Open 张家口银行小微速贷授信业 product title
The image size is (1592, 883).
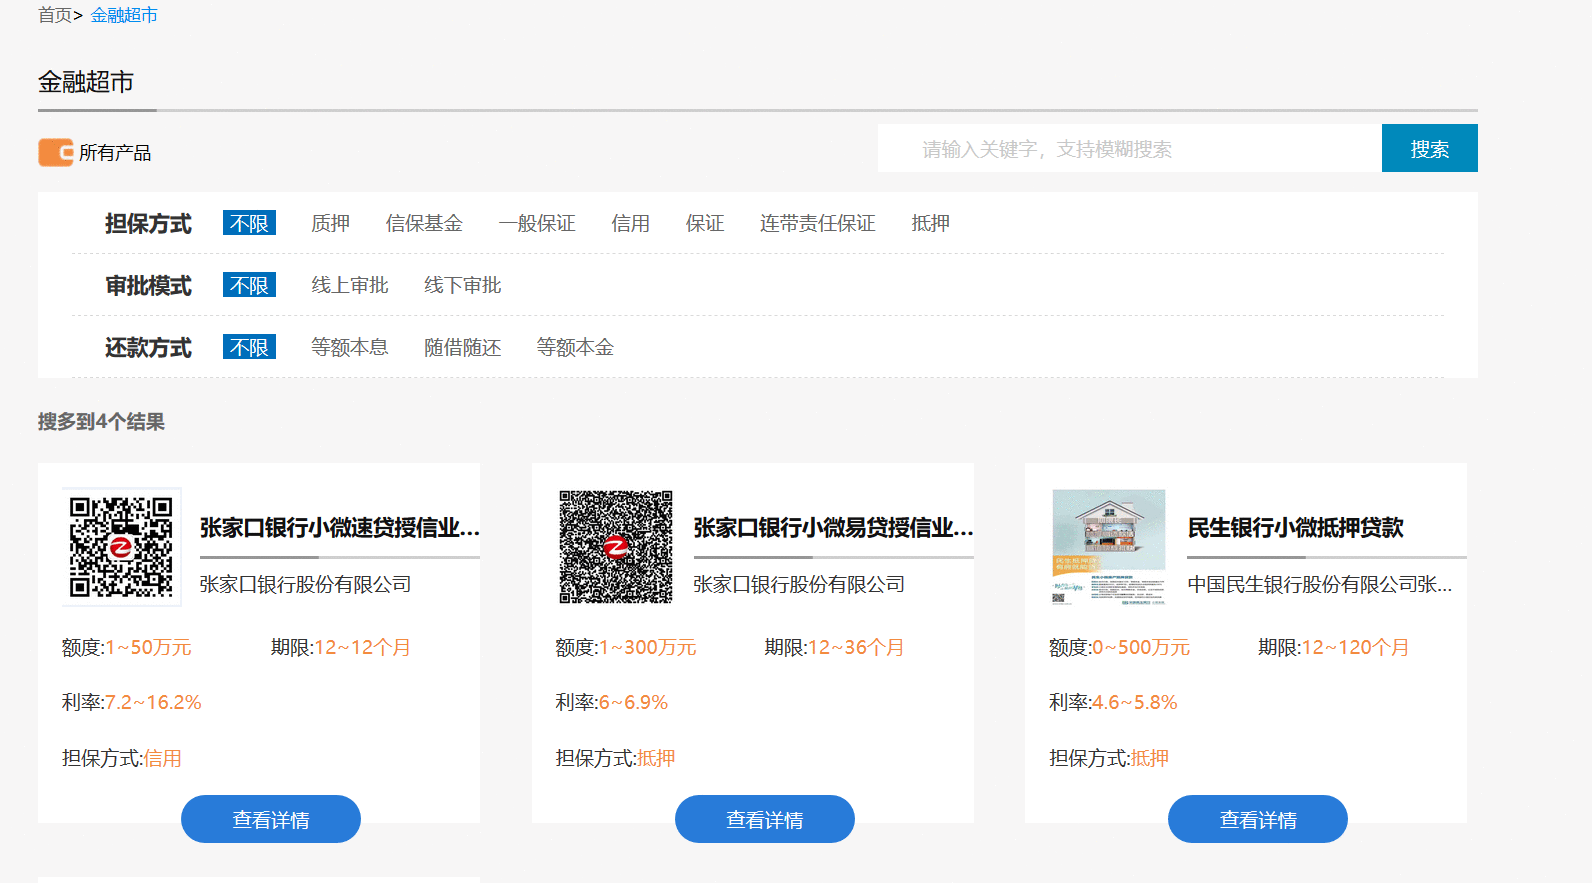tap(340, 527)
